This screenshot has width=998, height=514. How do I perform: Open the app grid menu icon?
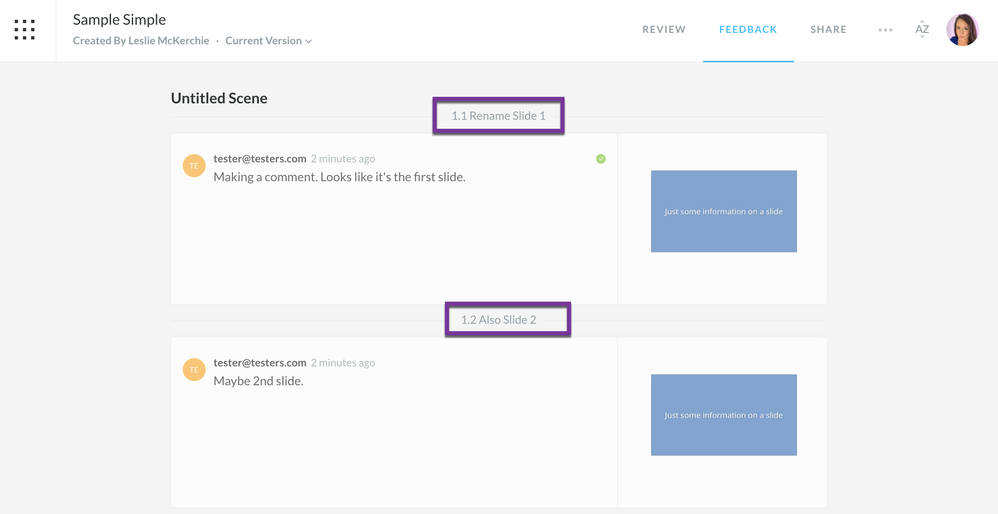25,30
